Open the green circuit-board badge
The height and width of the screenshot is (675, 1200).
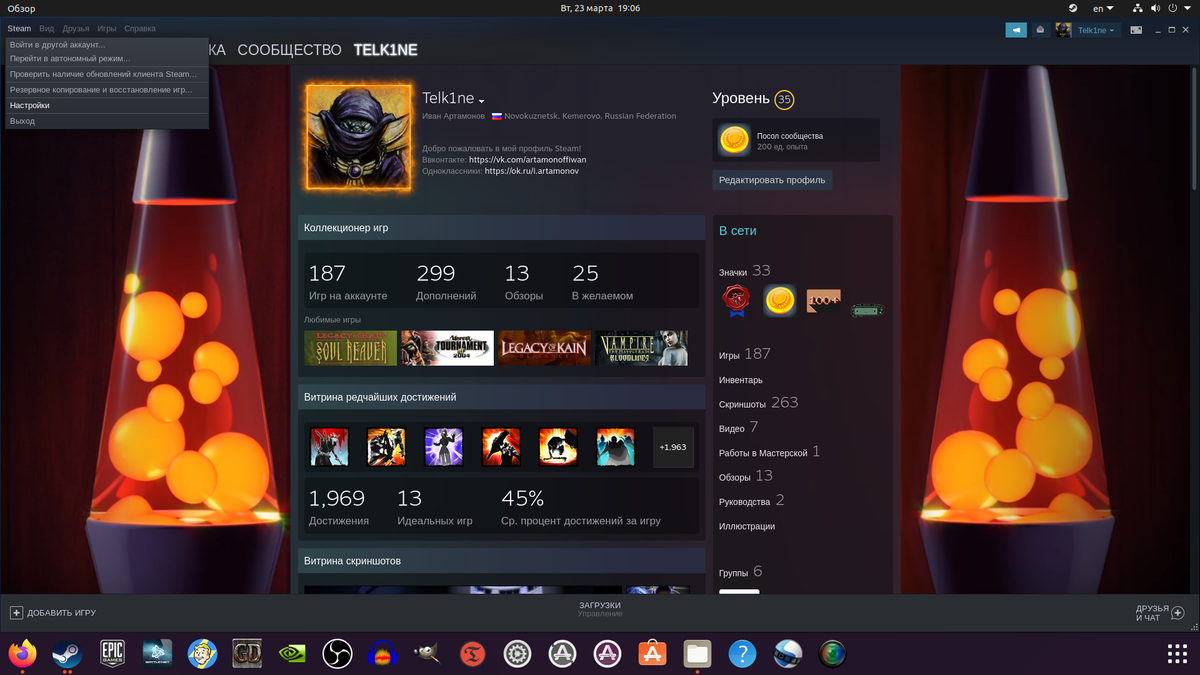(x=867, y=310)
